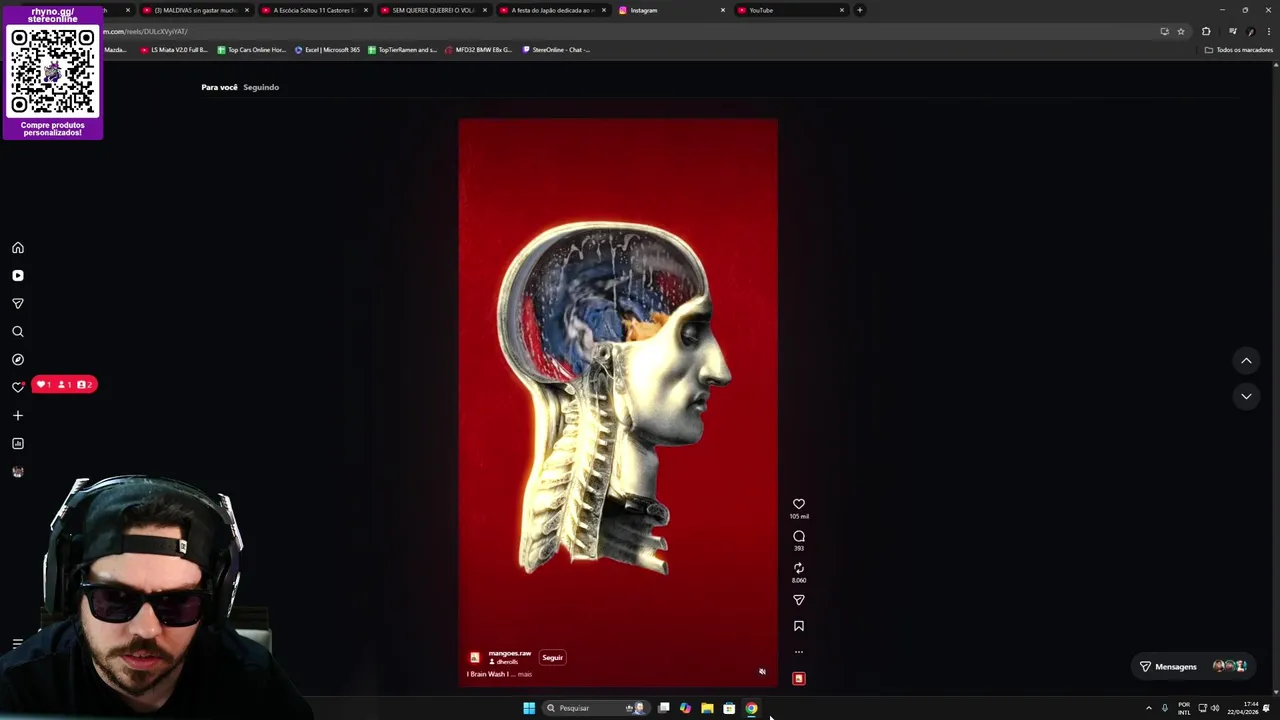Expand caption with mais link
Image resolution: width=1280 pixels, height=720 pixels.
tap(525, 675)
